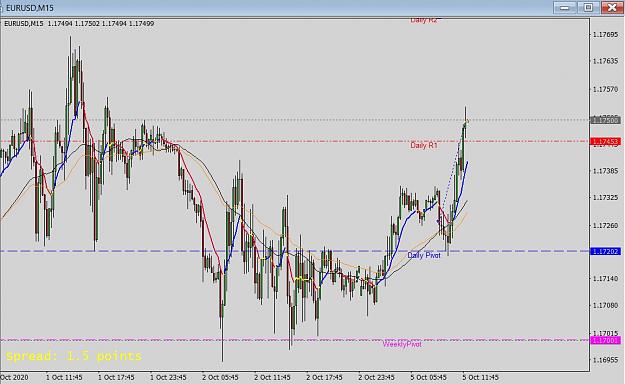Click the 1.16955 price axis label
This screenshot has width=625, height=384.
(x=605, y=360)
